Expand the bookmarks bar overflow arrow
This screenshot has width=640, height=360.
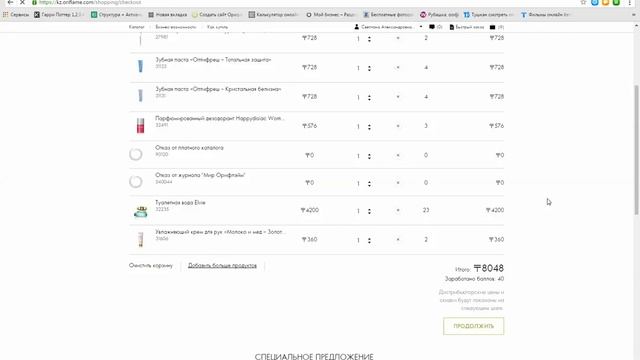[633, 15]
